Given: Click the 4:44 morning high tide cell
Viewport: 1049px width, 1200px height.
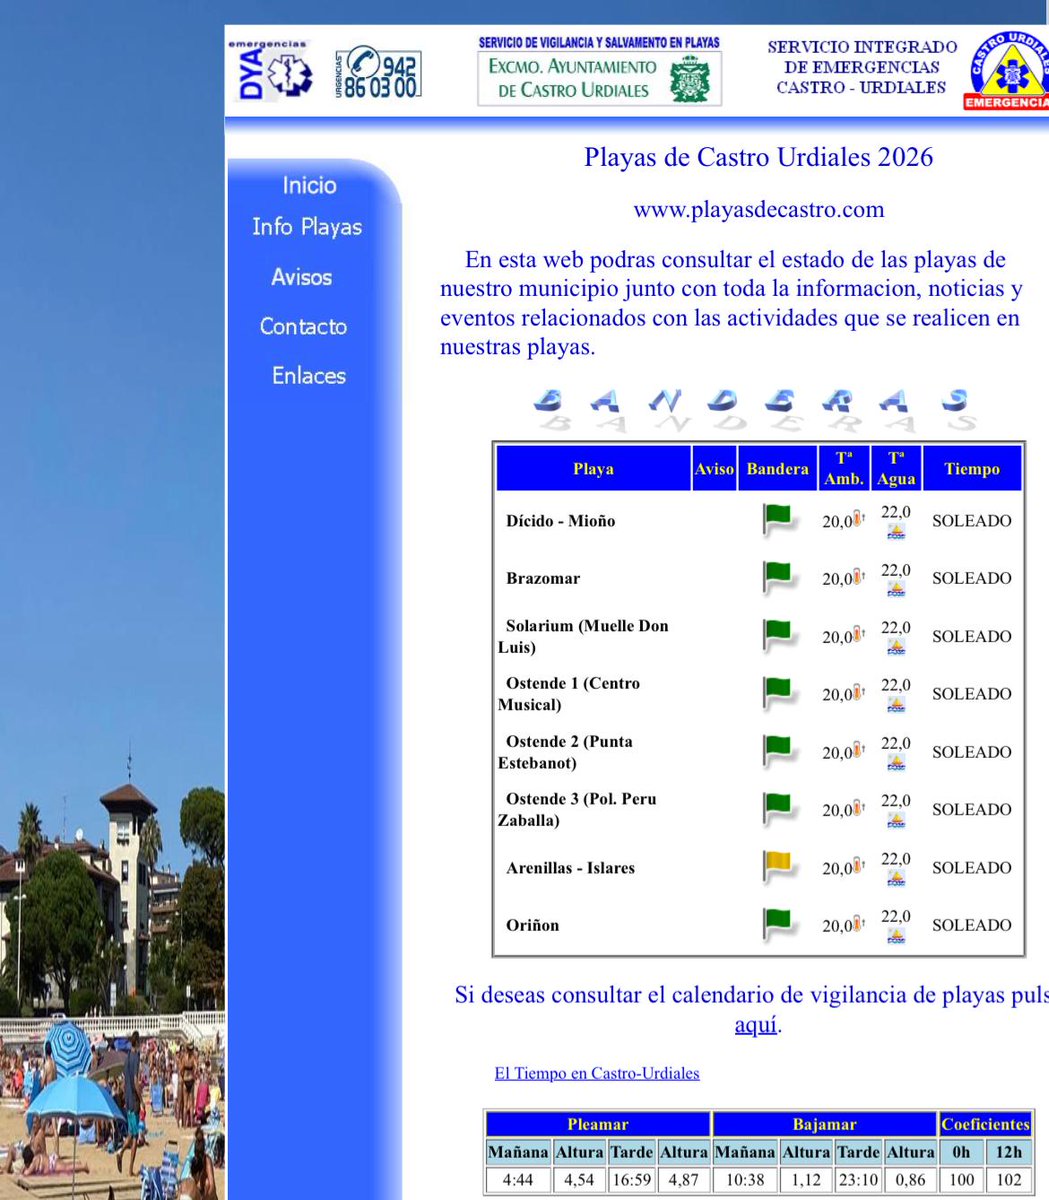Looking at the screenshot, I should (518, 1180).
